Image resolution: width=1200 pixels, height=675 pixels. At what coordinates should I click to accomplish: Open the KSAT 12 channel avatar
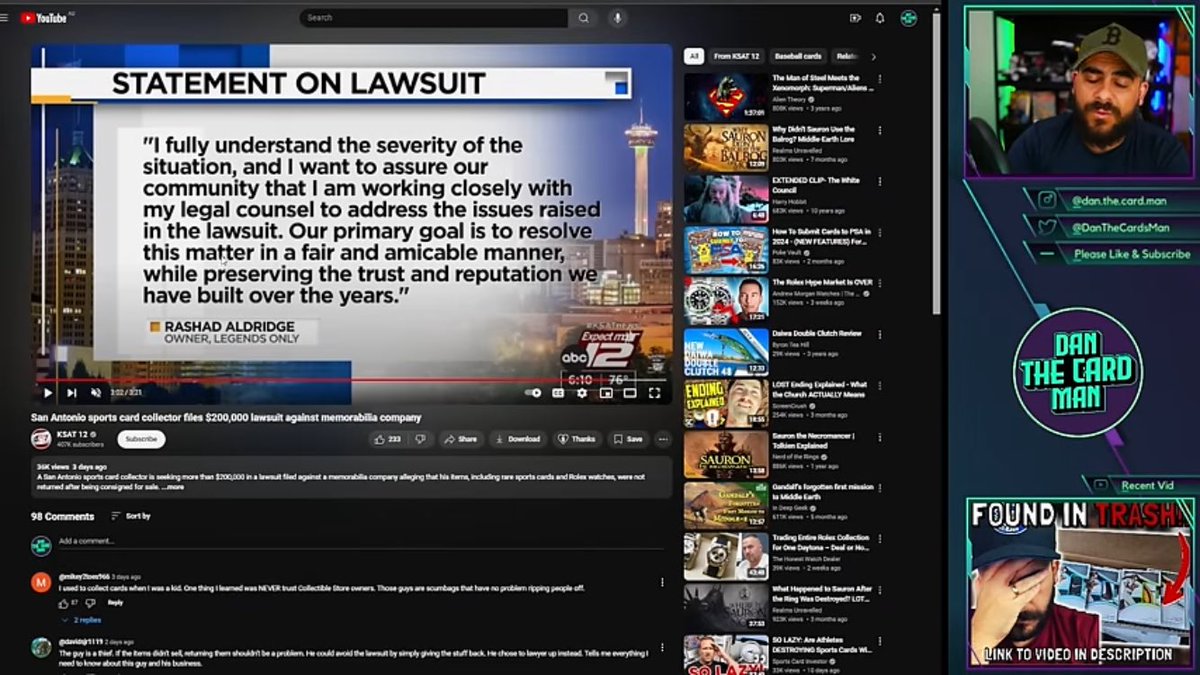point(41,439)
